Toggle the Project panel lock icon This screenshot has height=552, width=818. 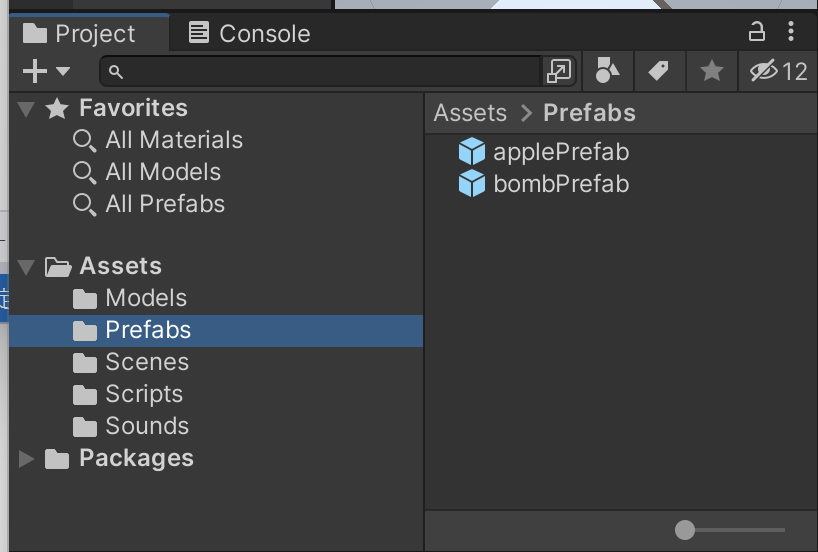tap(756, 32)
